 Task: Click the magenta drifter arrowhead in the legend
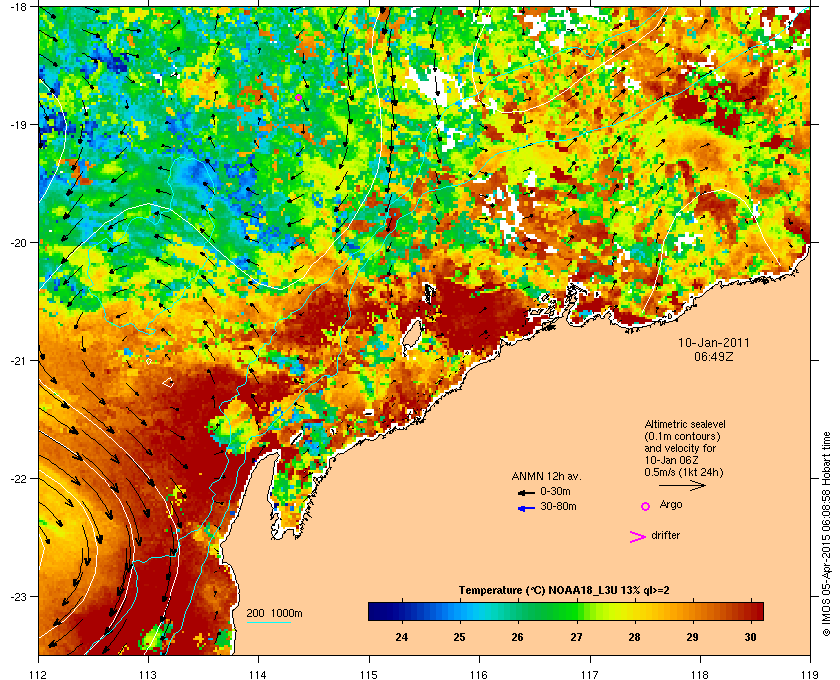coord(638,536)
